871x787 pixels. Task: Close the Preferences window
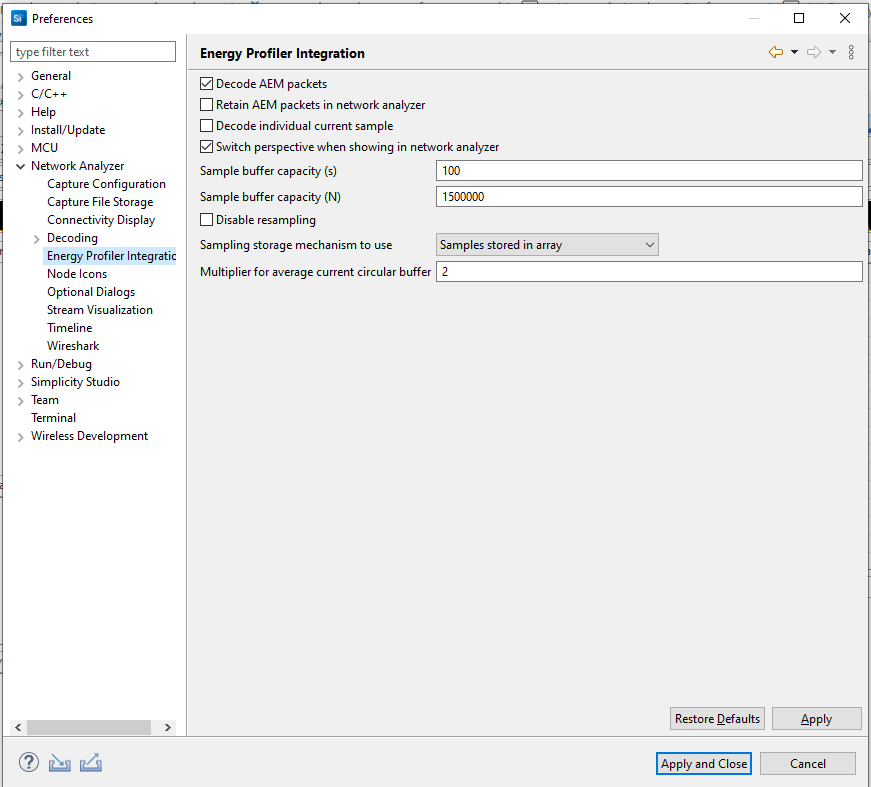(x=845, y=18)
